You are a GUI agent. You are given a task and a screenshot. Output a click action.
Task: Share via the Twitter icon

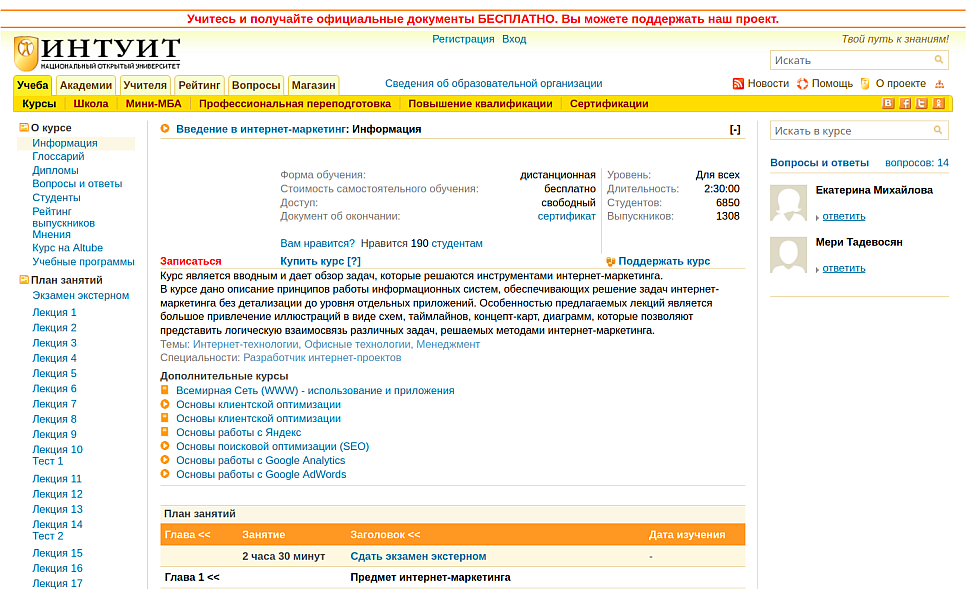point(921,103)
